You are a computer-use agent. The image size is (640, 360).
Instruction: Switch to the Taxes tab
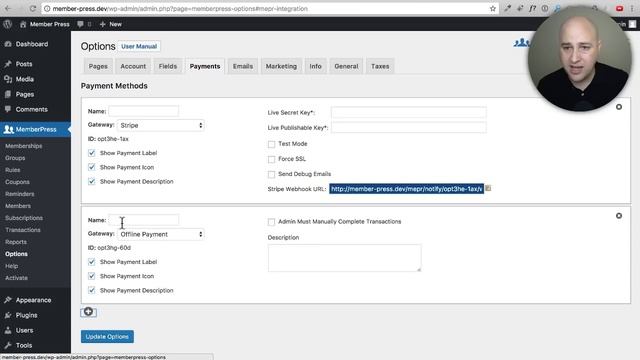tap(380, 66)
